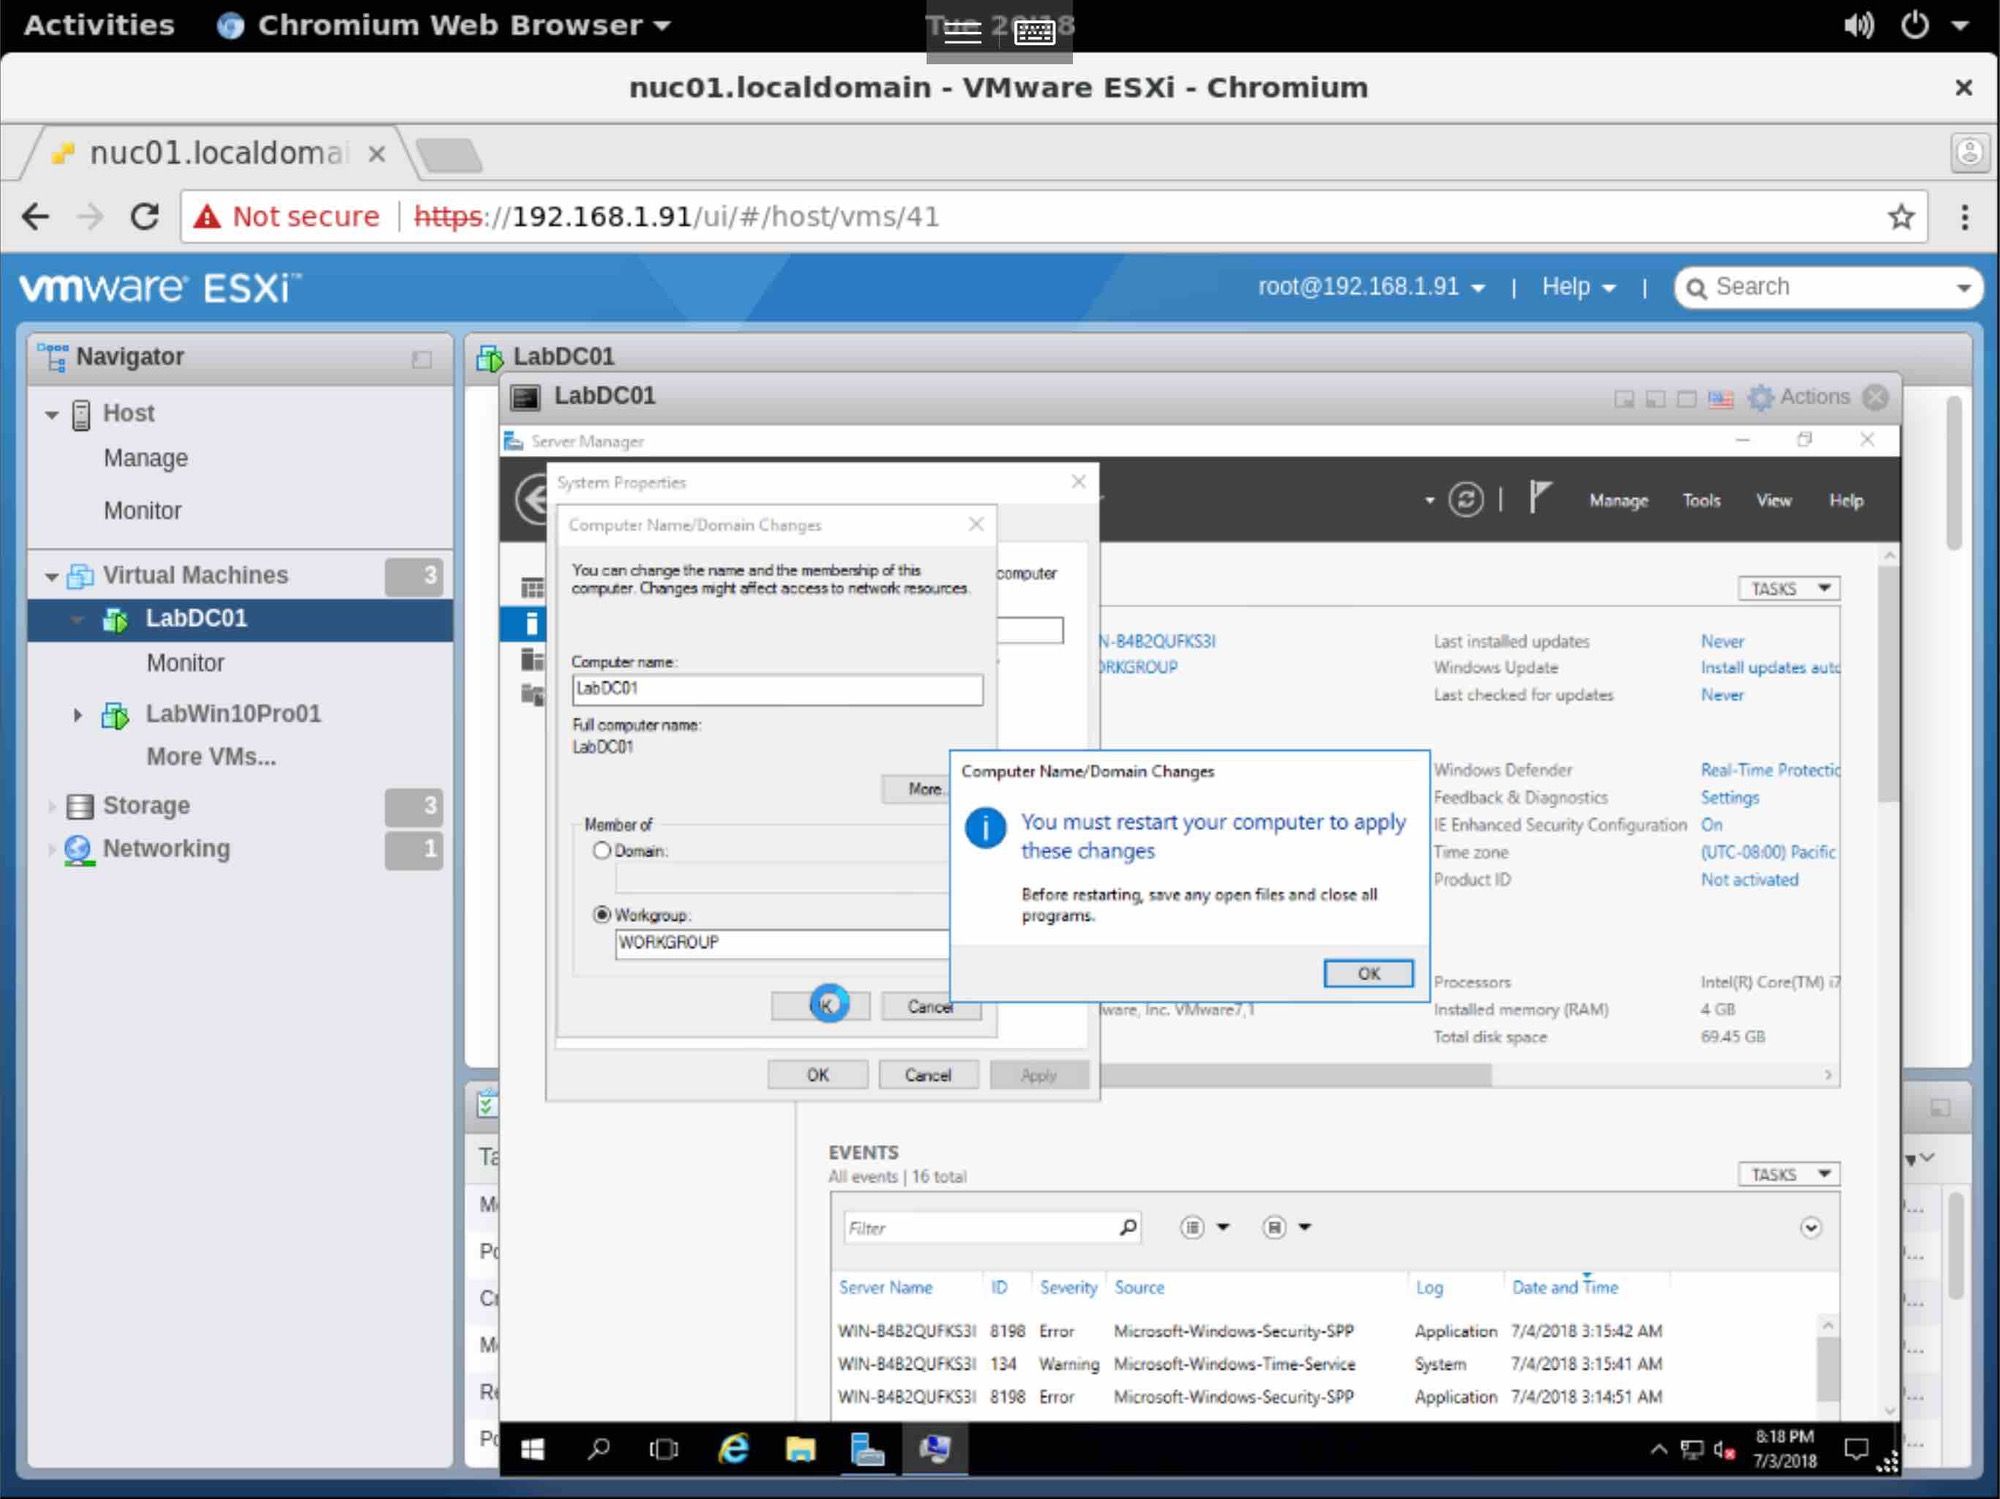The width and height of the screenshot is (2000, 1499).
Task: Open VM action center notification icon
Action: (x=1856, y=1449)
